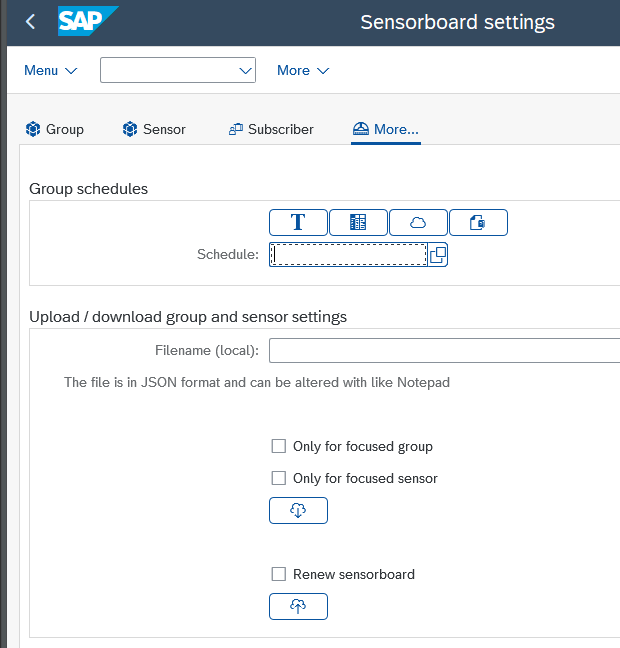620x648 pixels.
Task: Click into the Filename (local) field
Action: click(x=444, y=350)
